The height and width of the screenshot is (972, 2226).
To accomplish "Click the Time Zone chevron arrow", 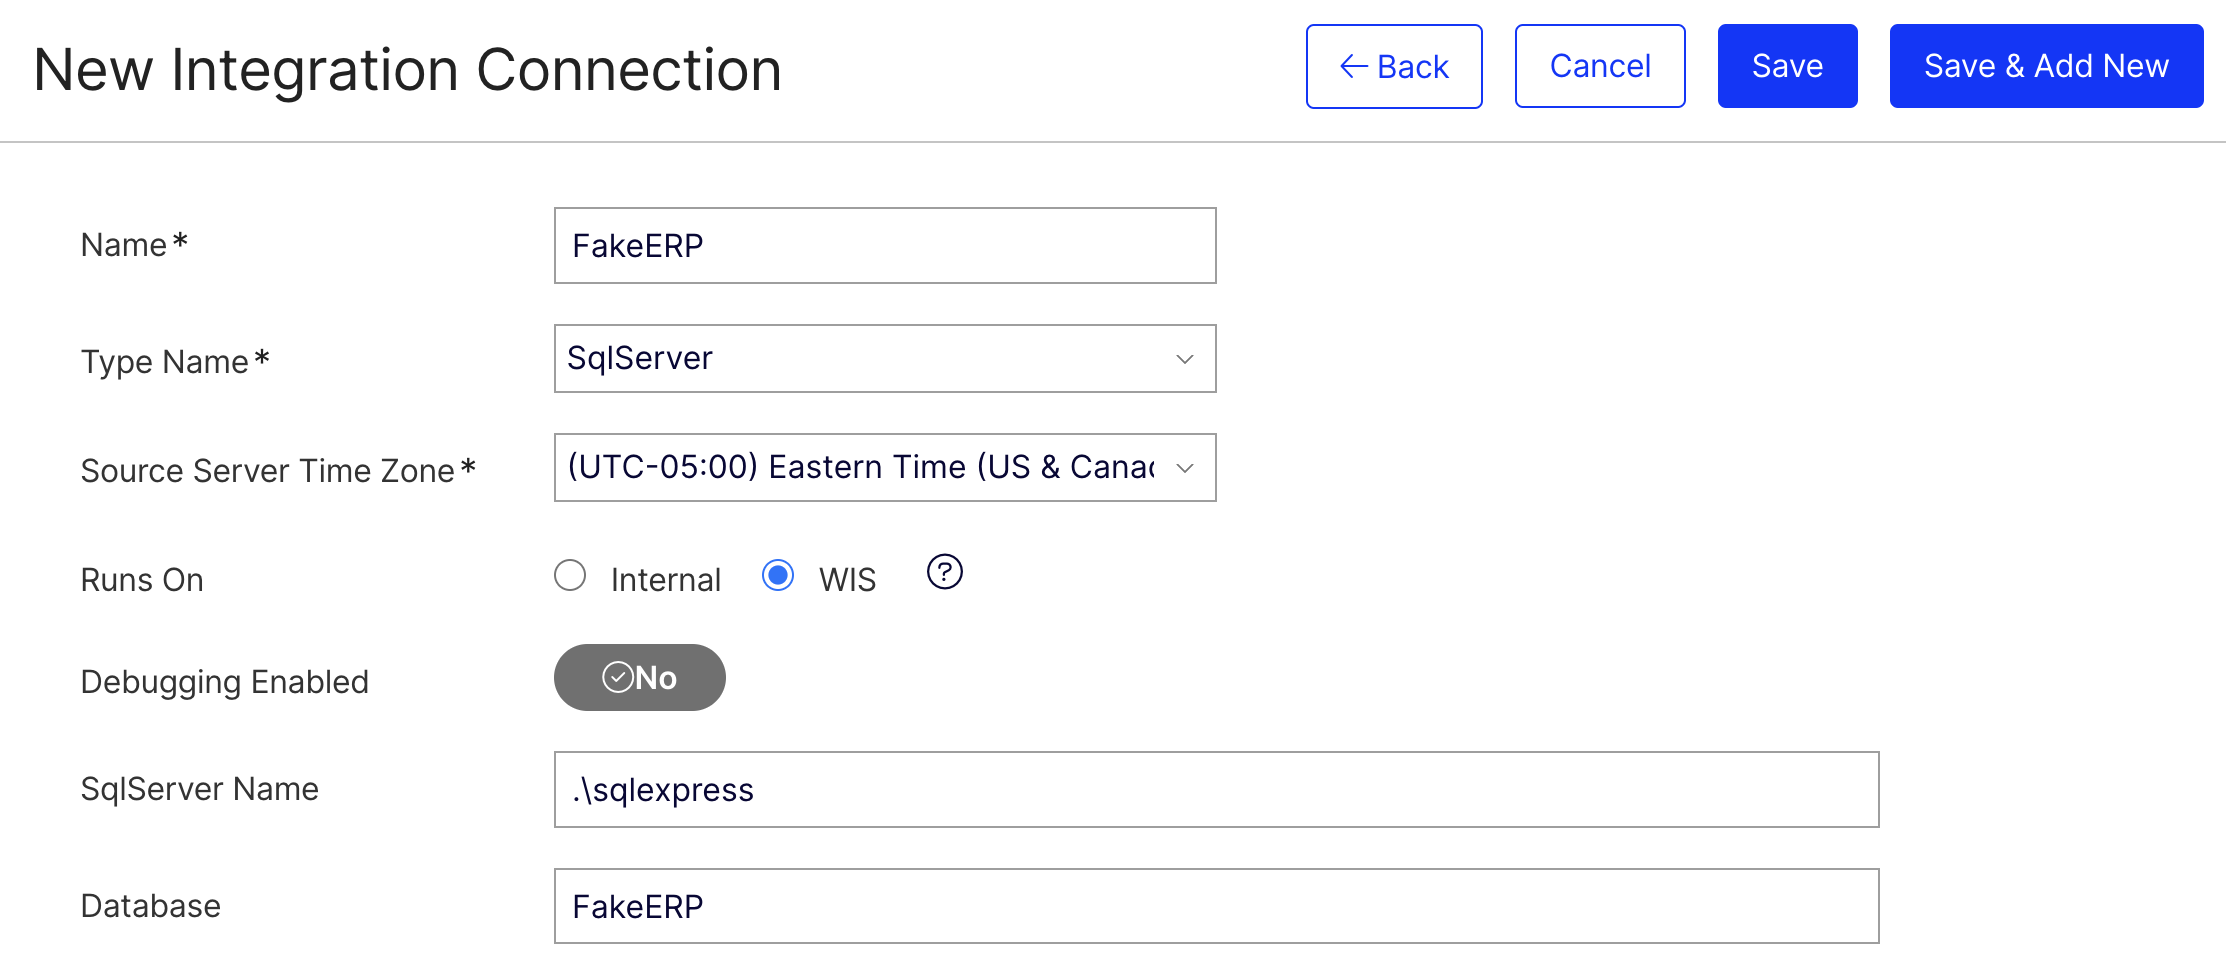I will 1185,468.
